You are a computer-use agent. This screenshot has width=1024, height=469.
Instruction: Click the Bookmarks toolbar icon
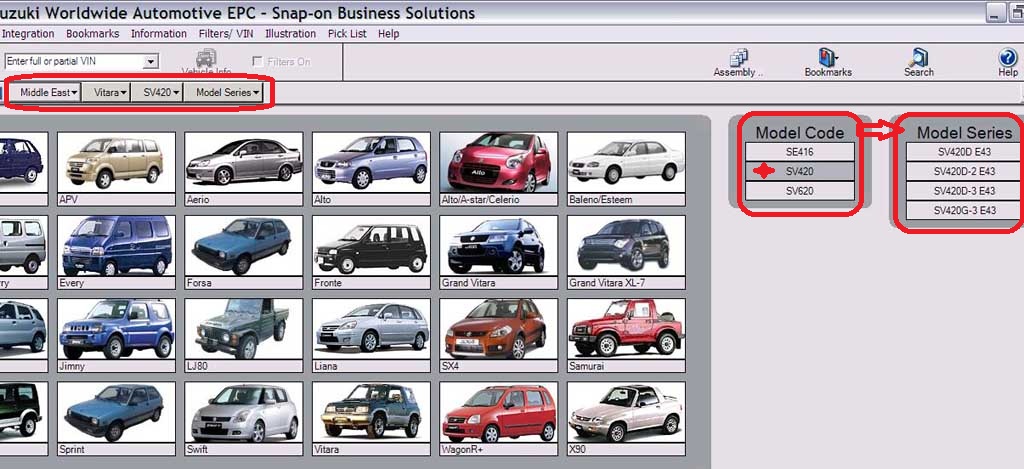(827, 60)
